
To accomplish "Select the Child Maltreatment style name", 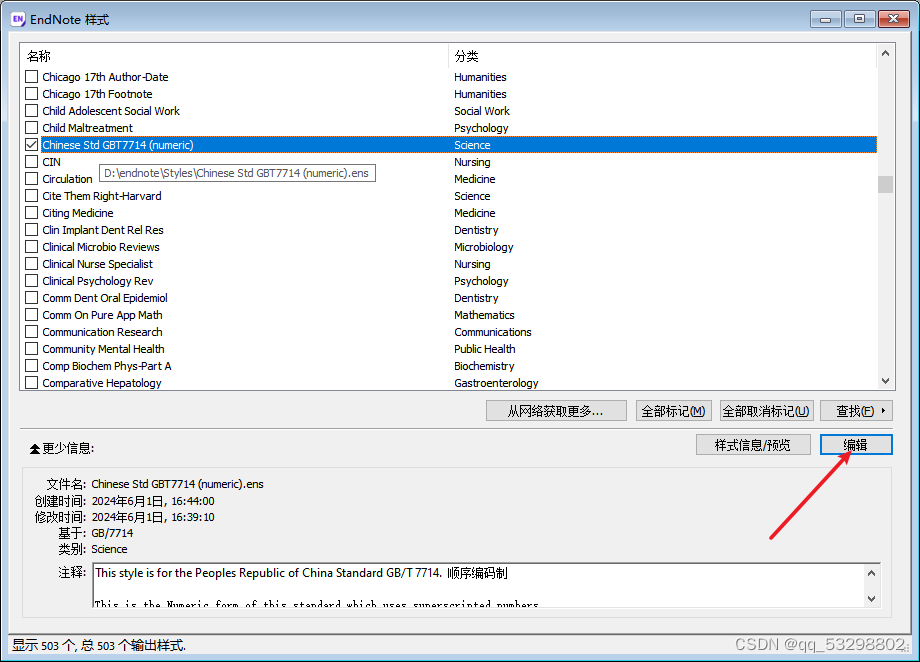I will (x=87, y=128).
